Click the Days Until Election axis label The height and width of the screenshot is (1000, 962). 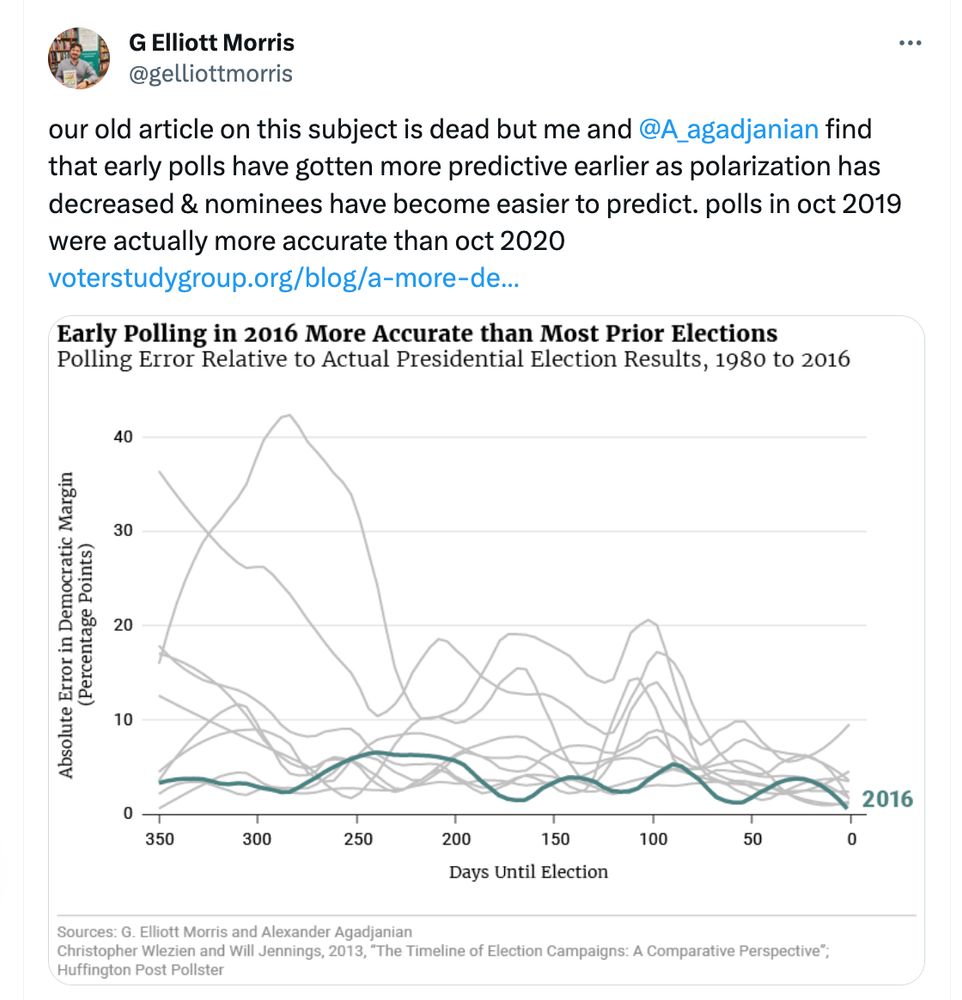point(528,872)
